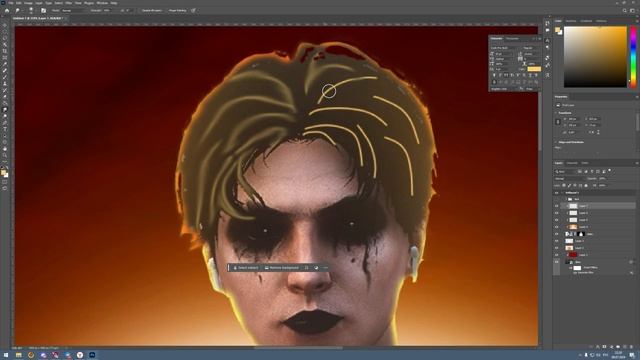The height and width of the screenshot is (360, 640).
Task: Lock all on the selected layer
Action: [x=586, y=185]
